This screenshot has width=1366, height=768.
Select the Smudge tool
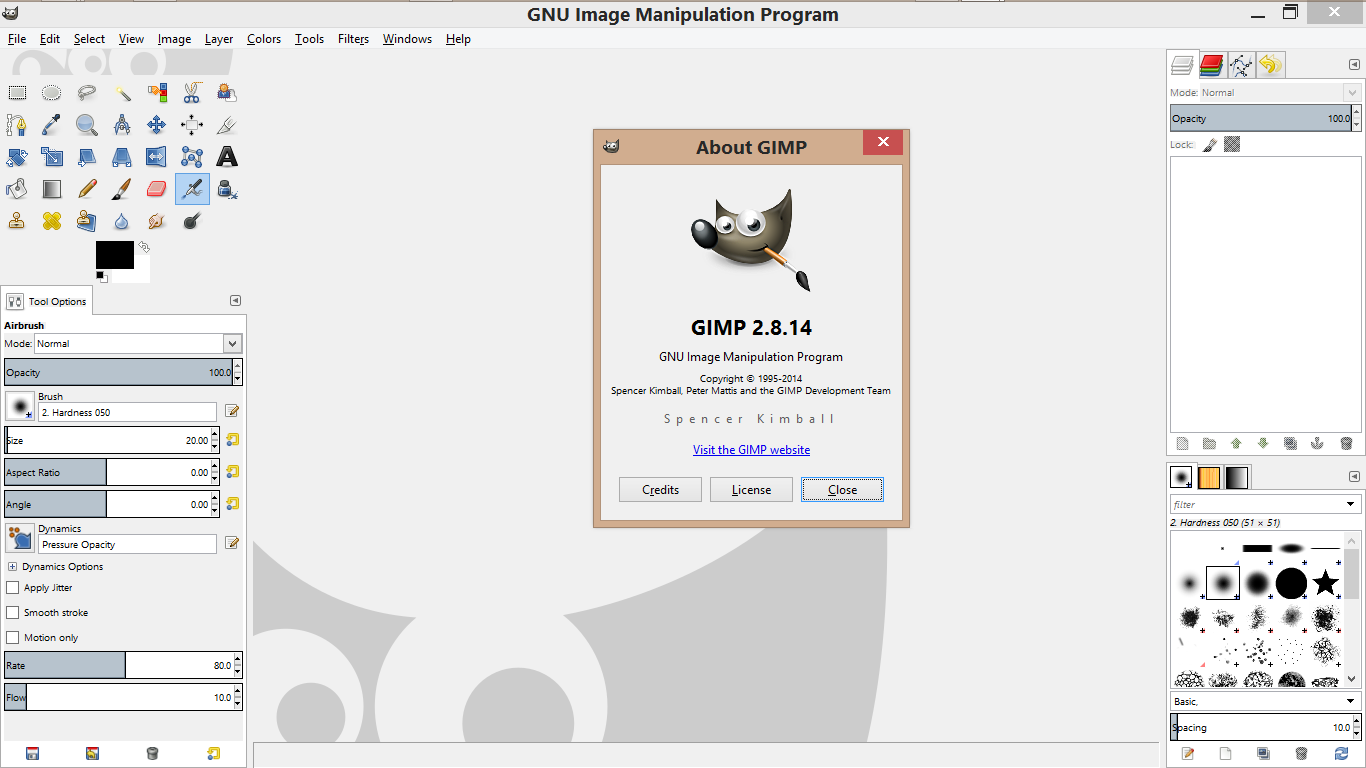pyautogui.click(x=157, y=221)
